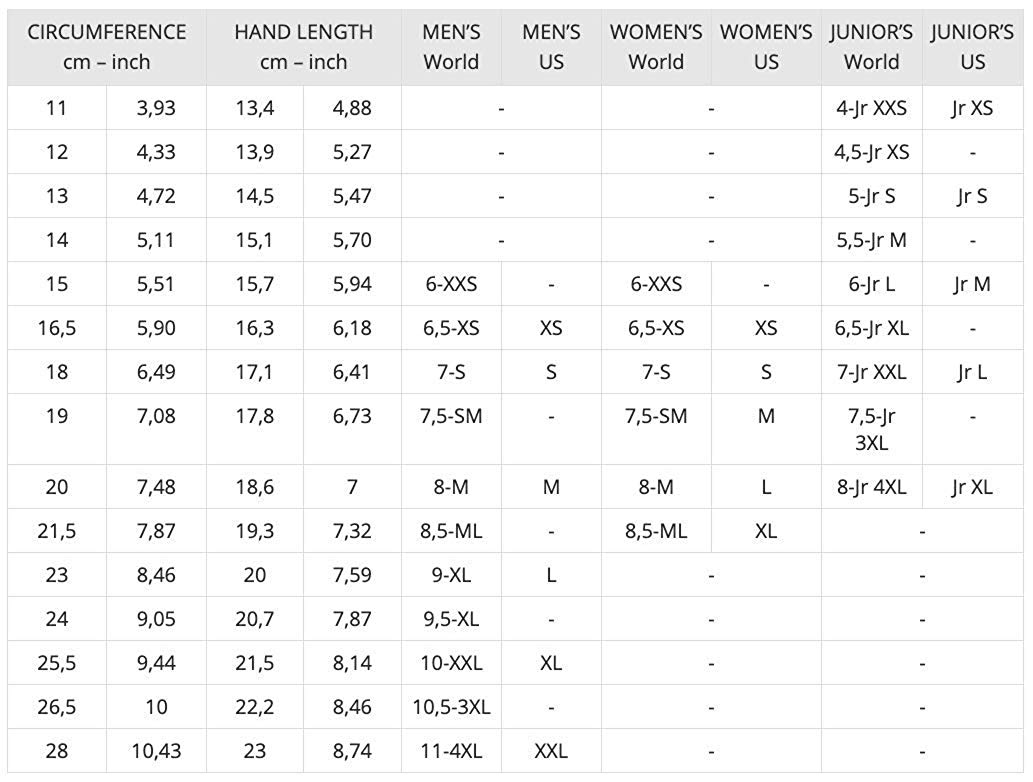Viewport: 1033px width, 782px height.
Task: Select the circumference 26,5 cm cell
Action: click(x=57, y=707)
